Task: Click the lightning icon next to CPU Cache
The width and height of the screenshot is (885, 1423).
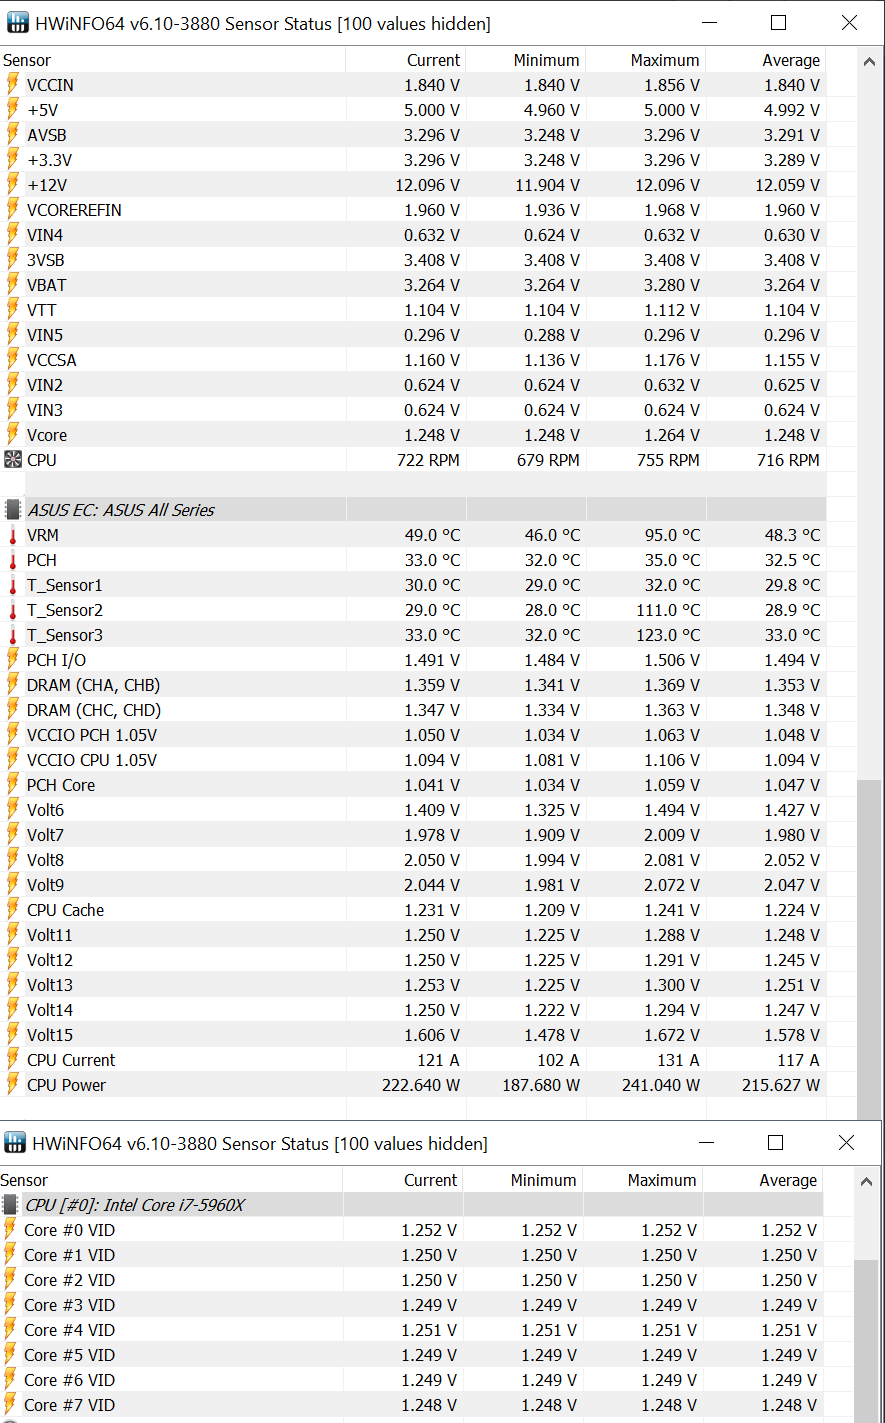Action: click(13, 910)
